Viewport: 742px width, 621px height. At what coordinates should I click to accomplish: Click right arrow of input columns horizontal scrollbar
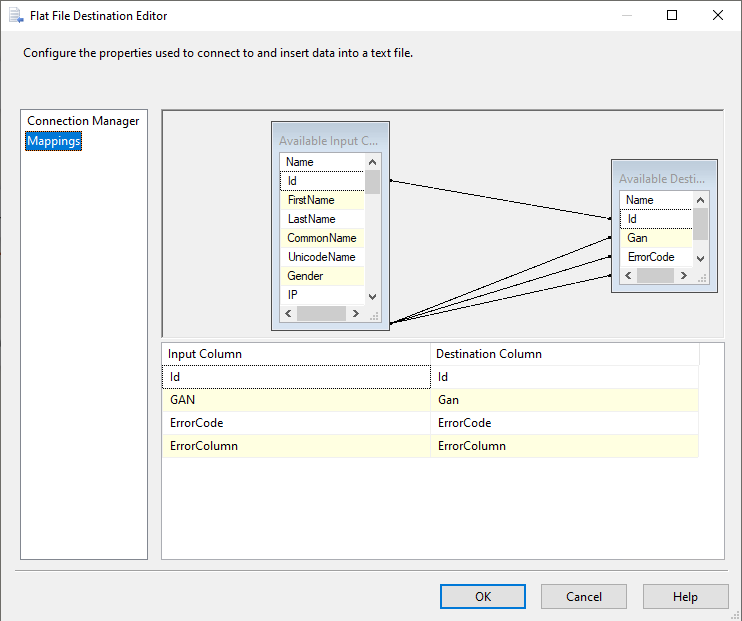(x=357, y=314)
